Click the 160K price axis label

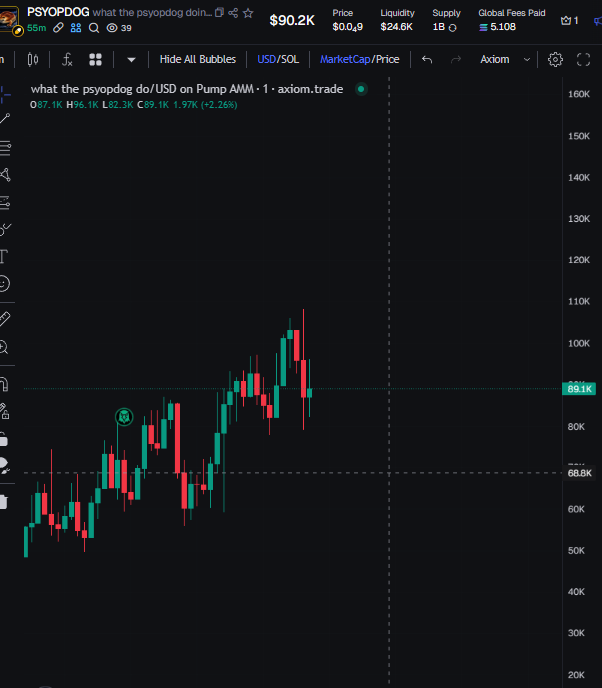point(579,94)
